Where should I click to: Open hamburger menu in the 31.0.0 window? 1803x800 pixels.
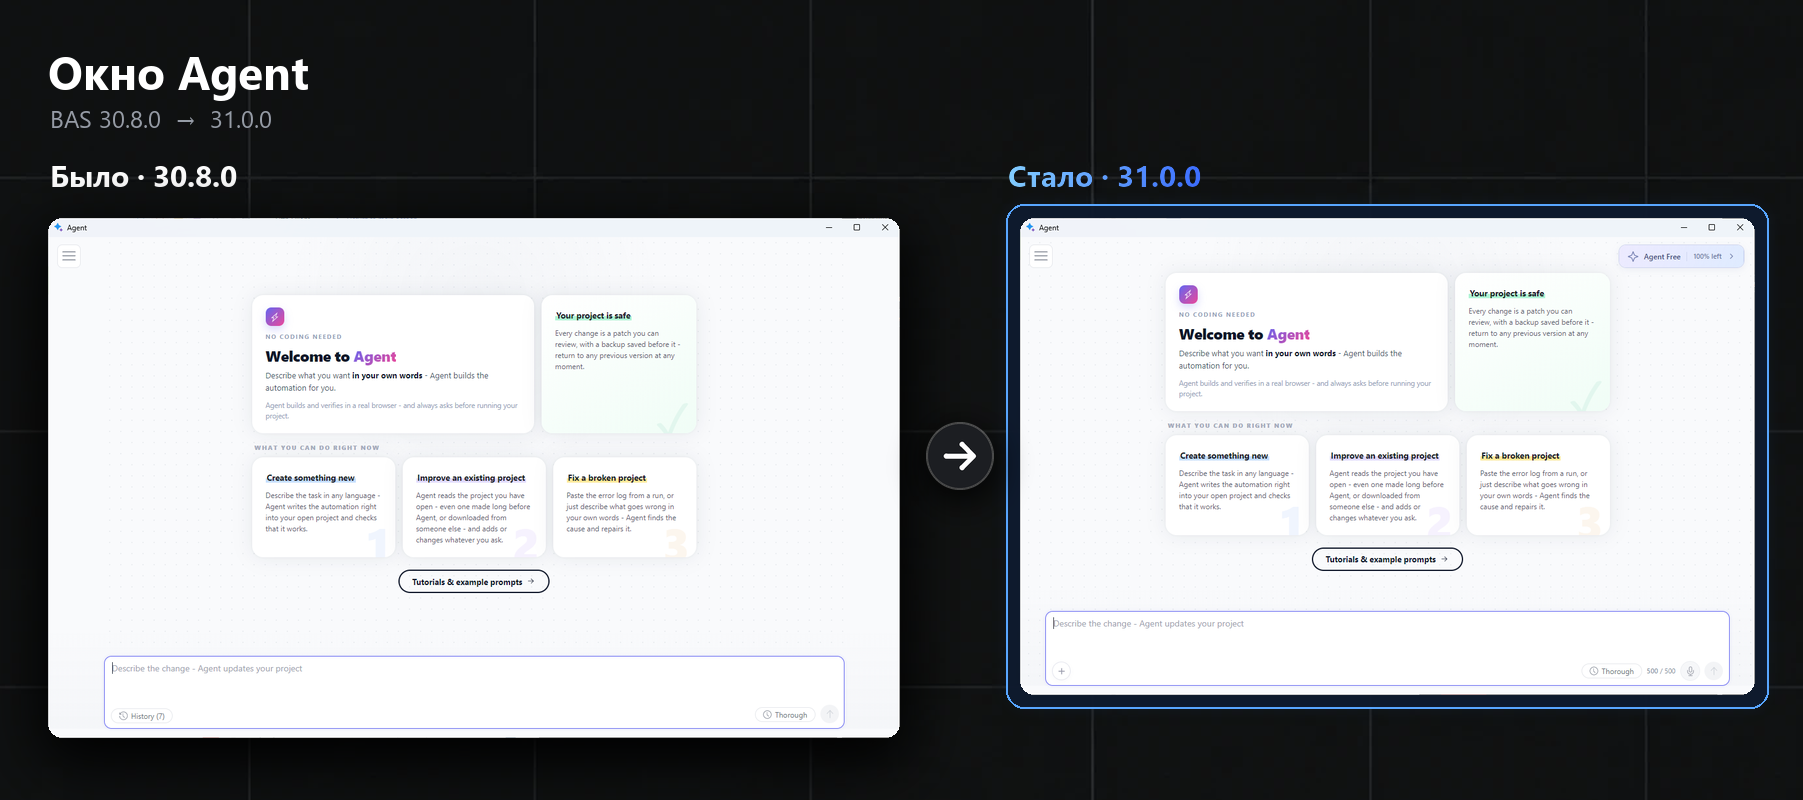tap(1041, 256)
